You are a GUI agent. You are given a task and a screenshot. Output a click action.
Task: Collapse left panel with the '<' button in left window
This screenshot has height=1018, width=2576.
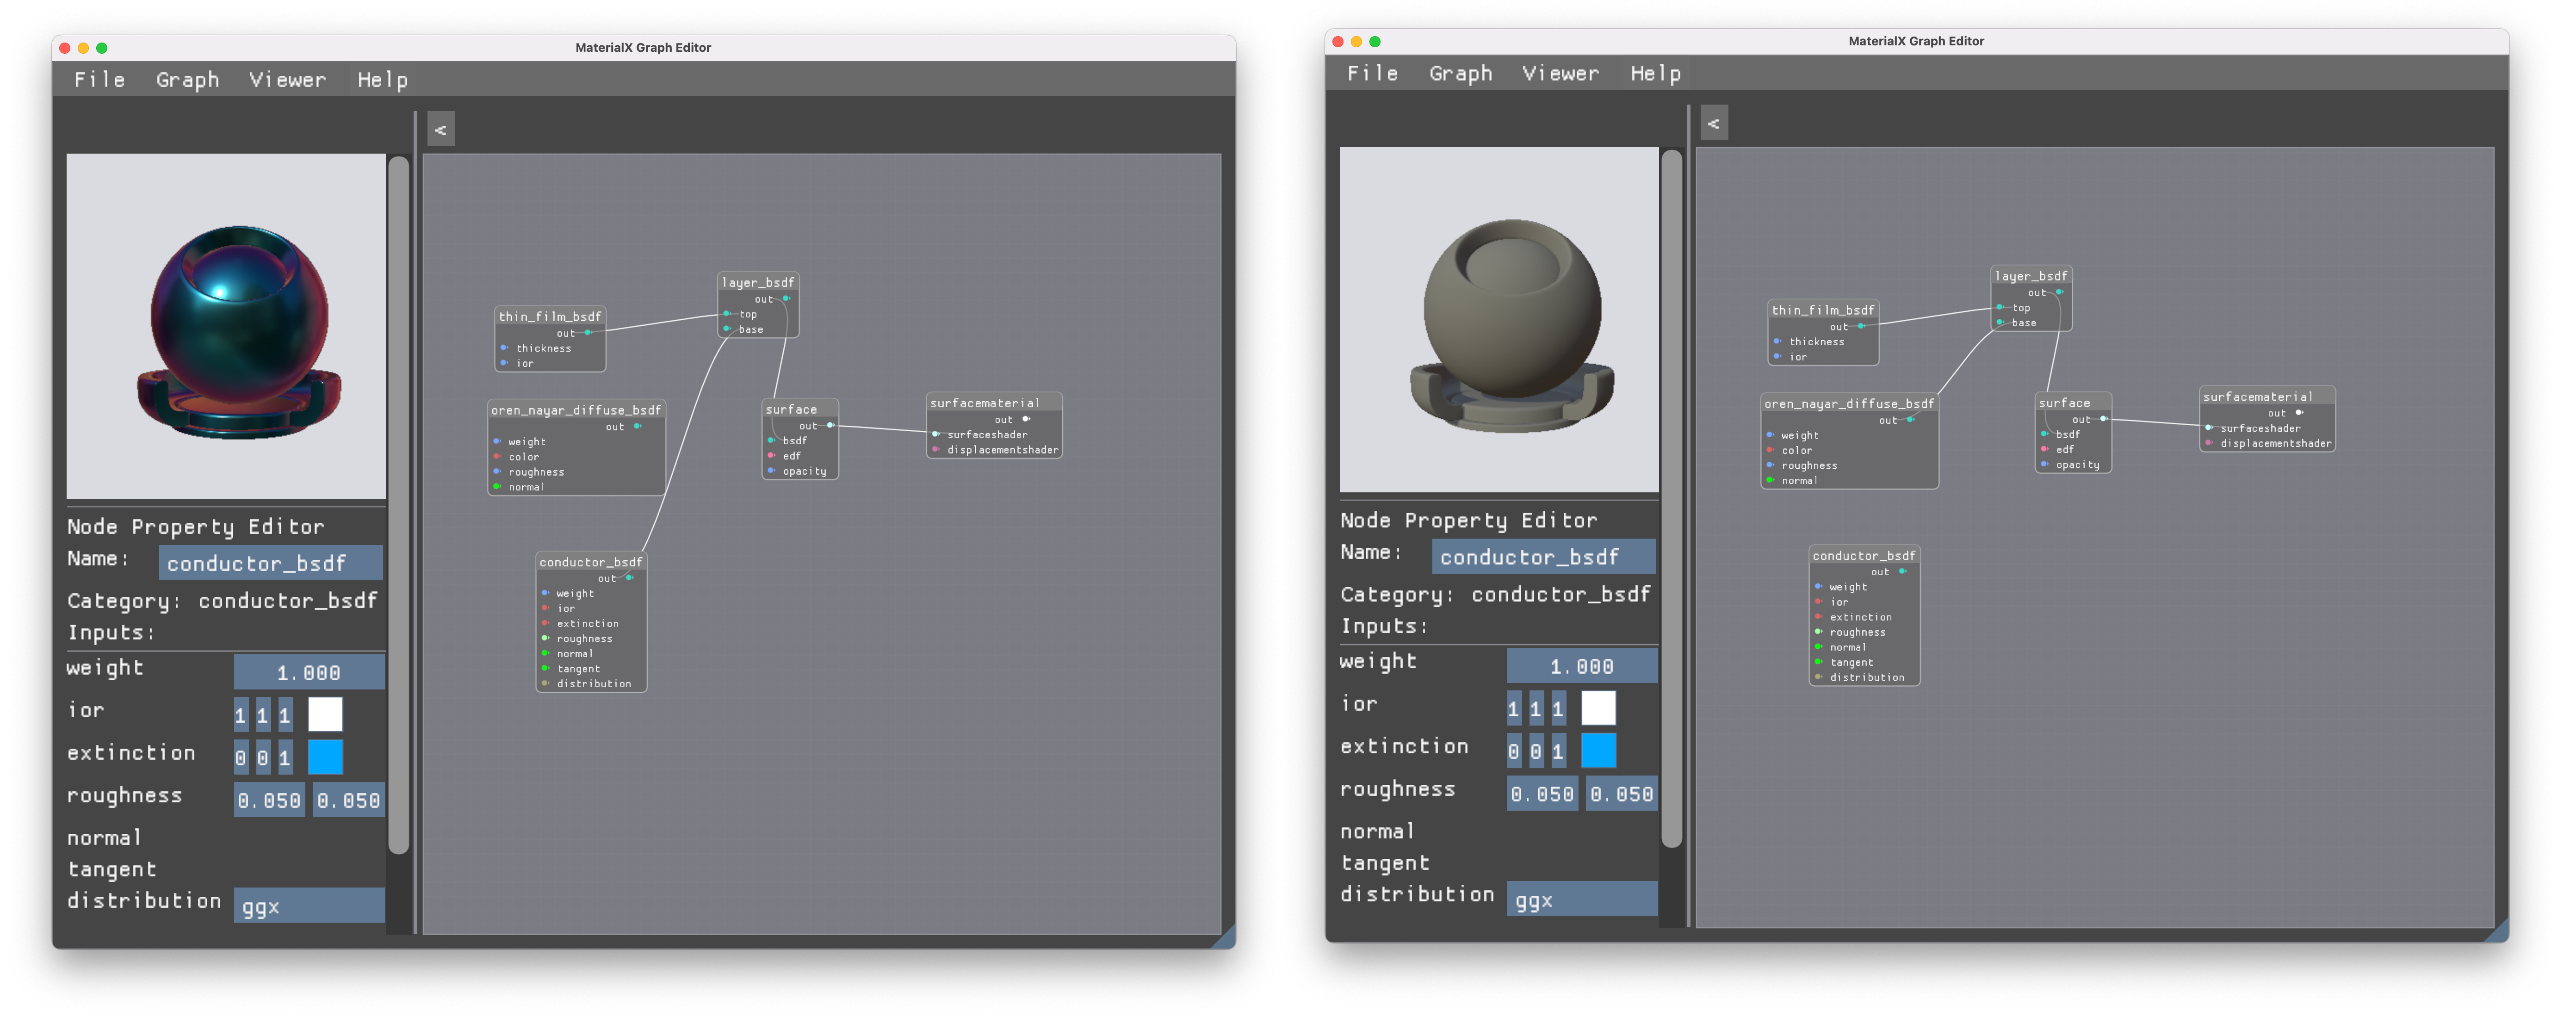click(x=440, y=129)
